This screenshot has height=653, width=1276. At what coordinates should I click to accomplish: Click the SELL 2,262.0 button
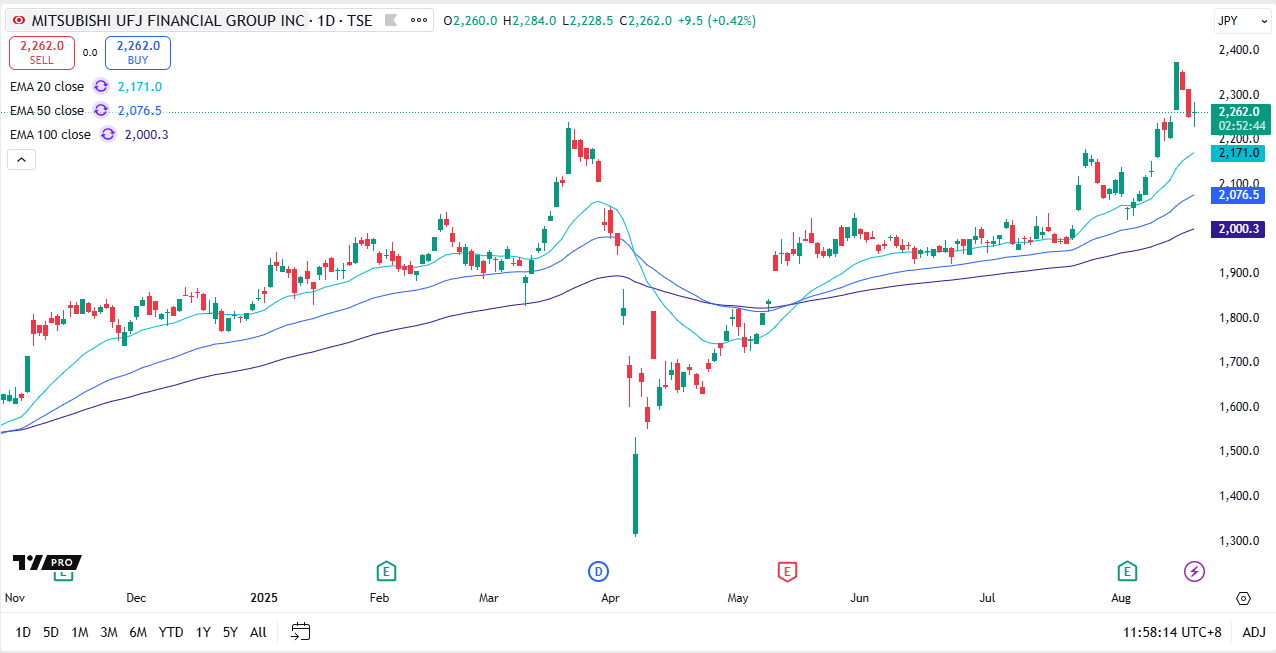point(42,52)
